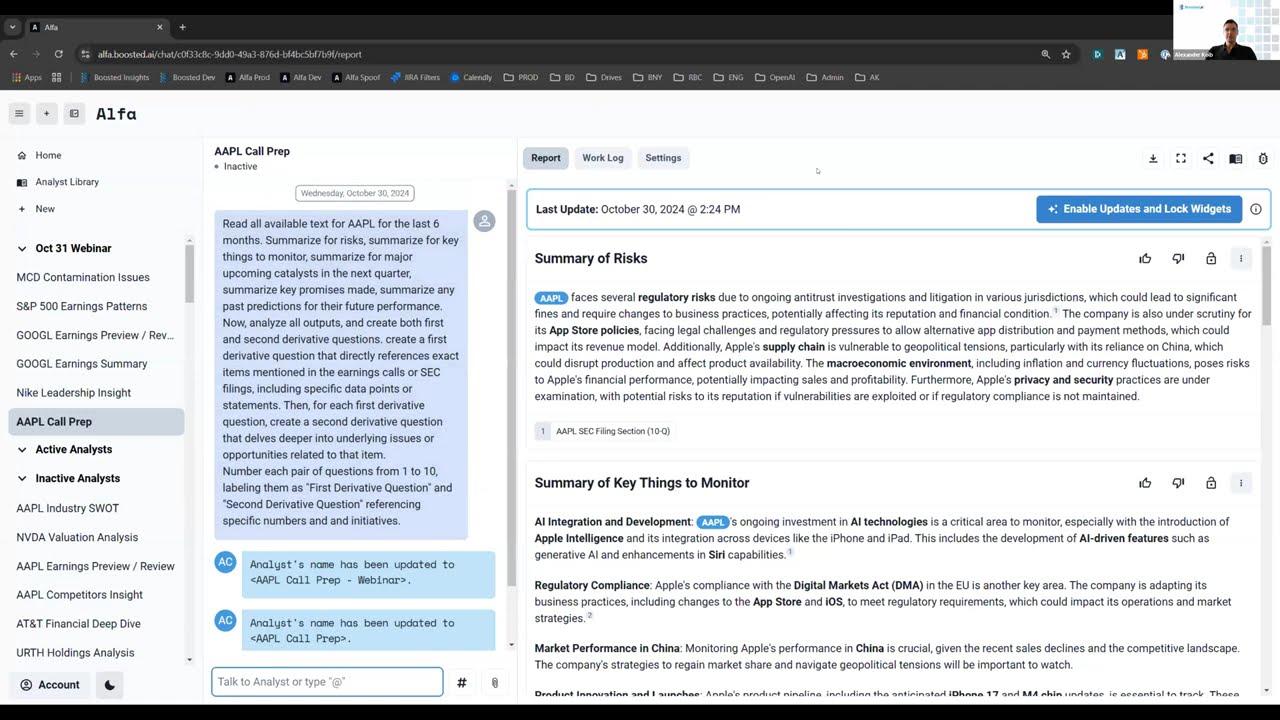Open the Drives bookmarks folder
Screen dimensions: 1280x720
(x=603, y=77)
